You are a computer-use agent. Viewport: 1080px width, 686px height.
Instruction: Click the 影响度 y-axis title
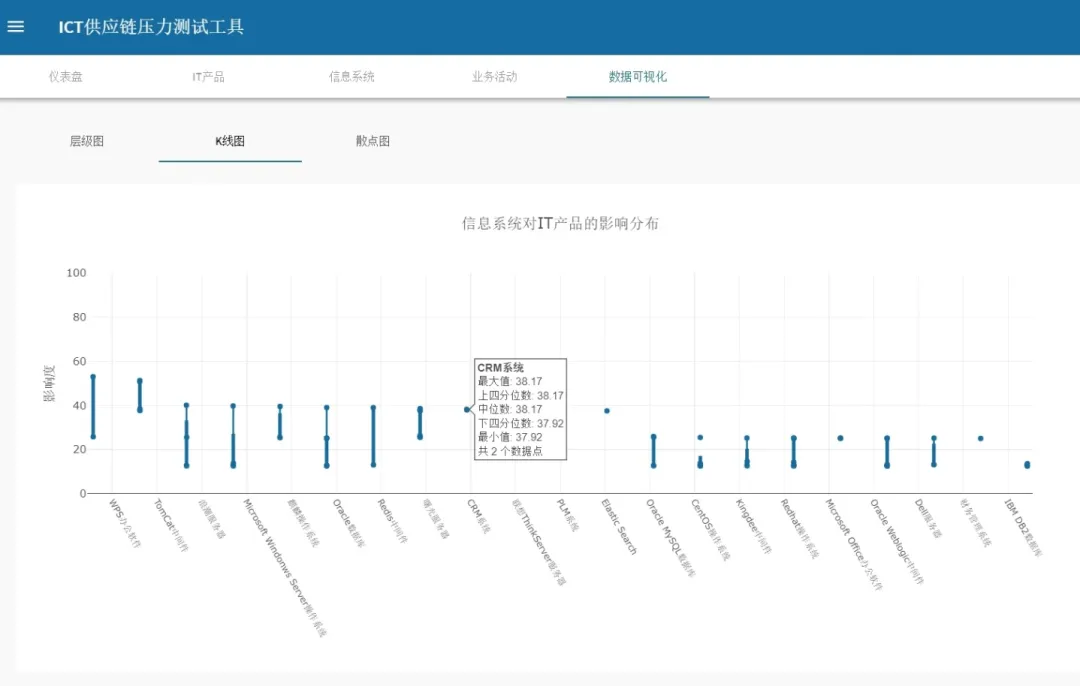(50, 384)
